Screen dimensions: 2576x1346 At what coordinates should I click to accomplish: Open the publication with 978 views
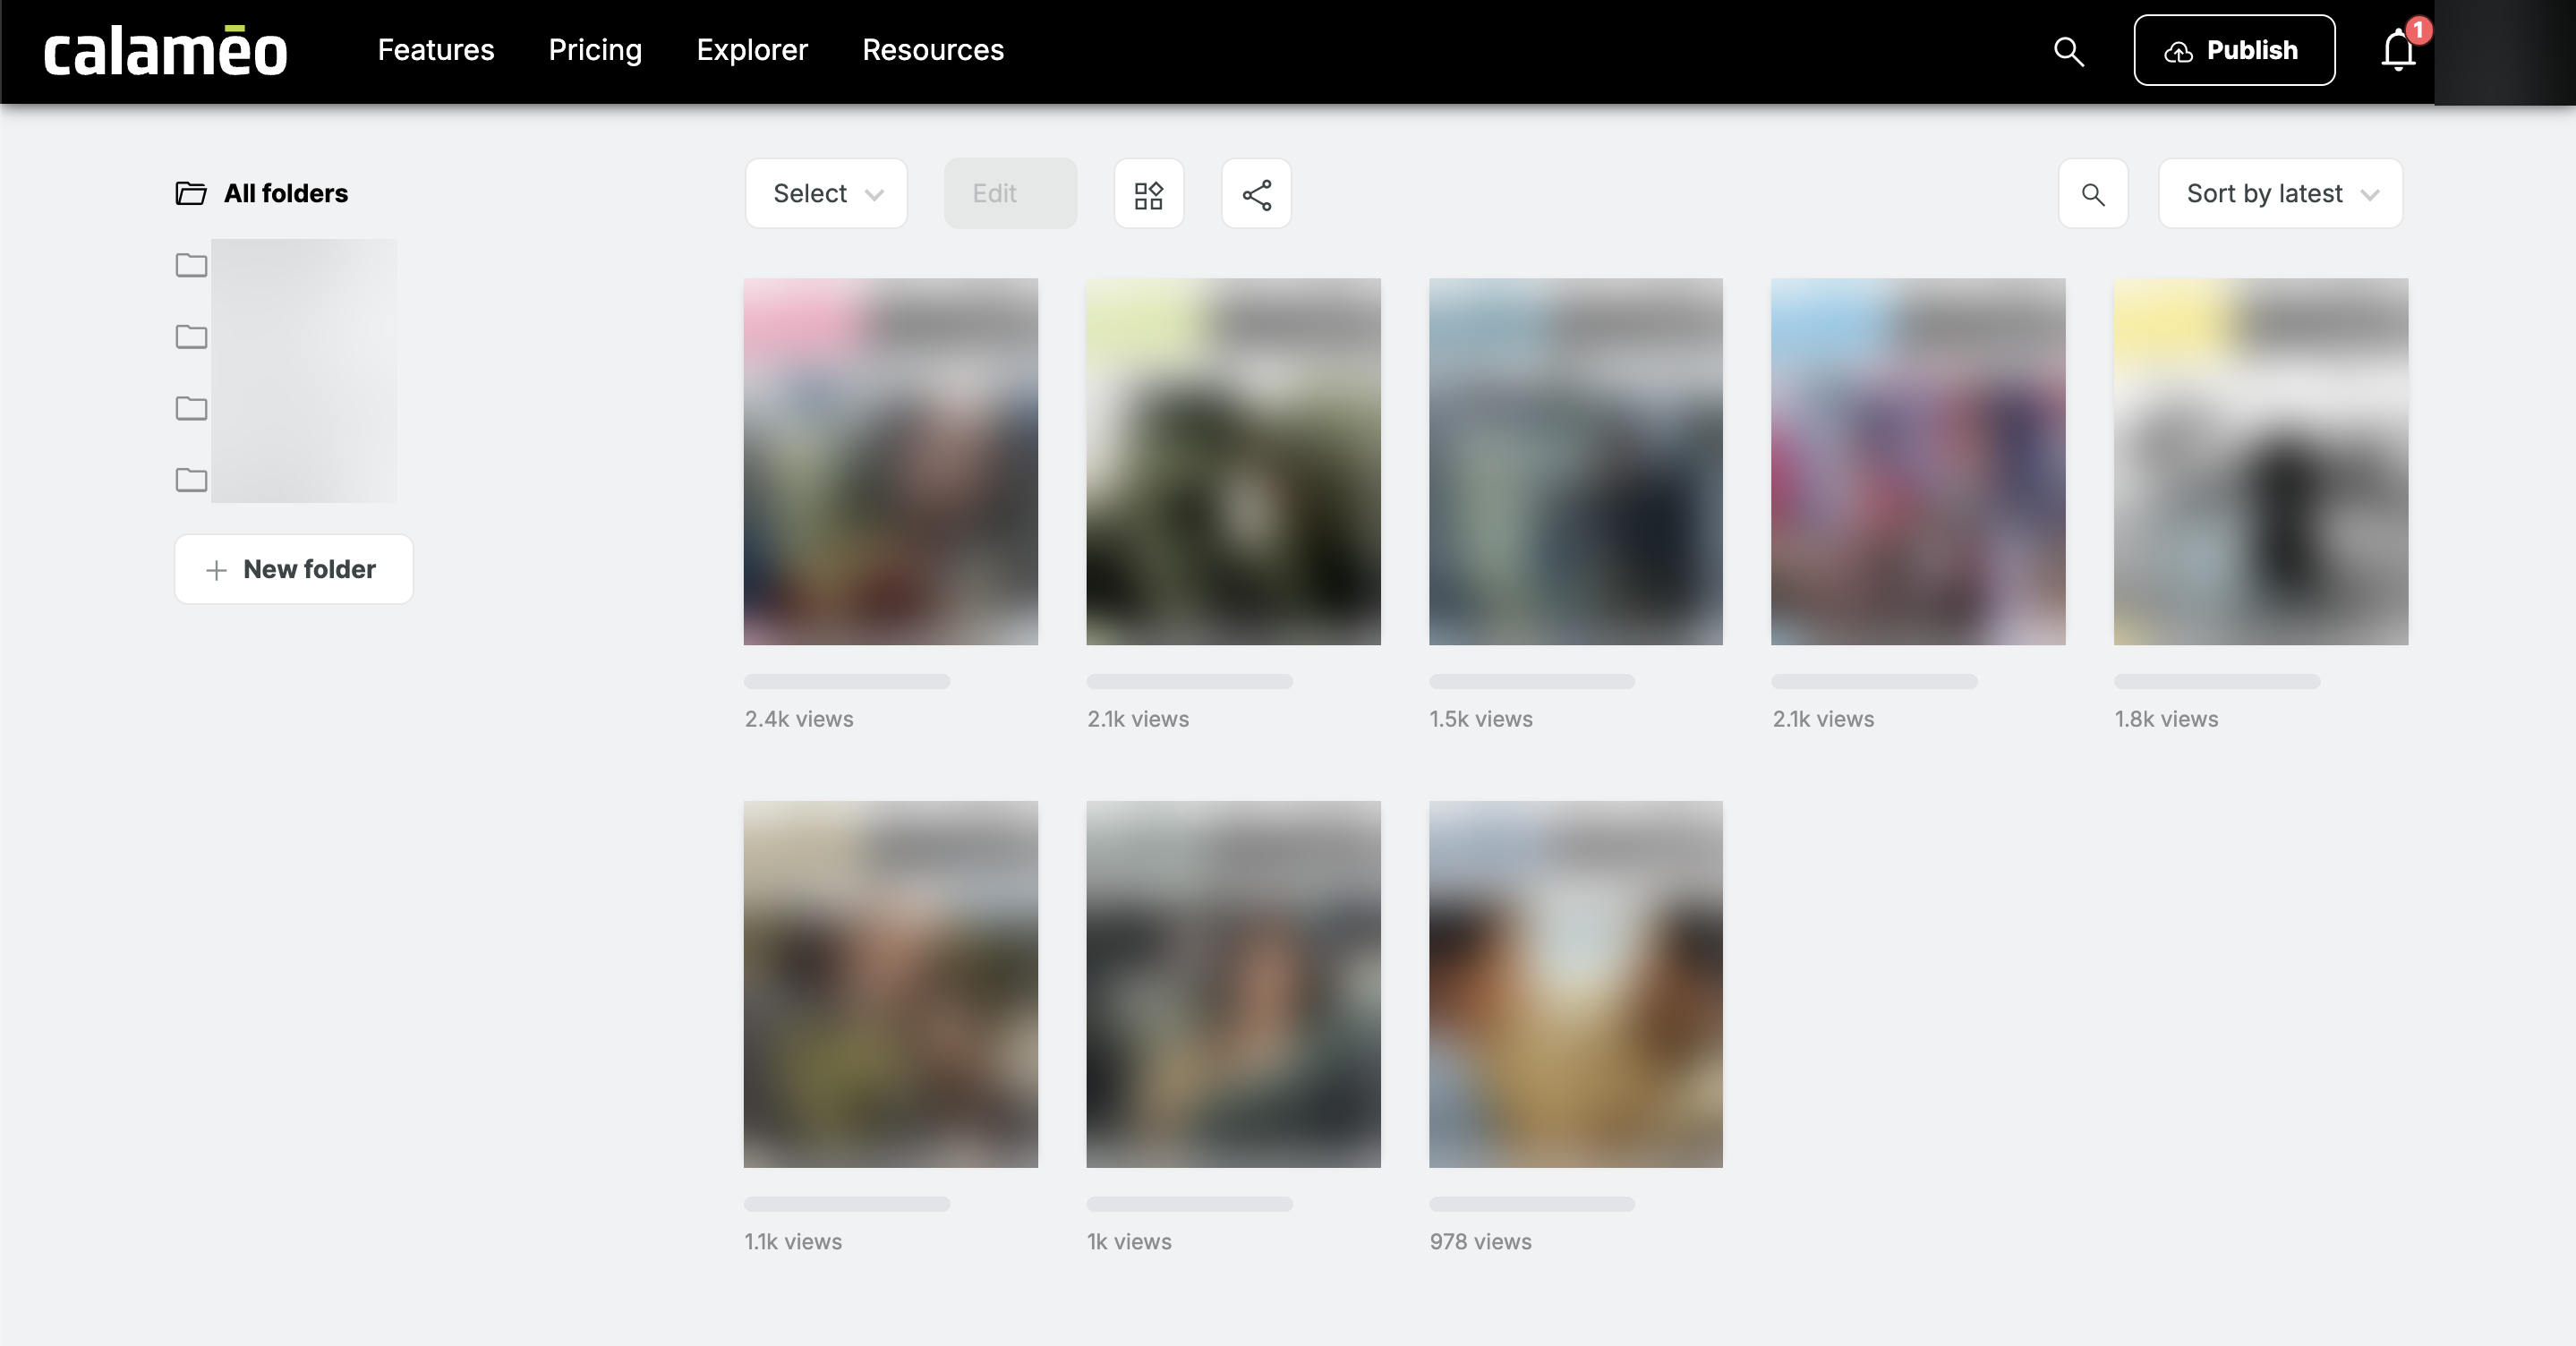[x=1575, y=984]
